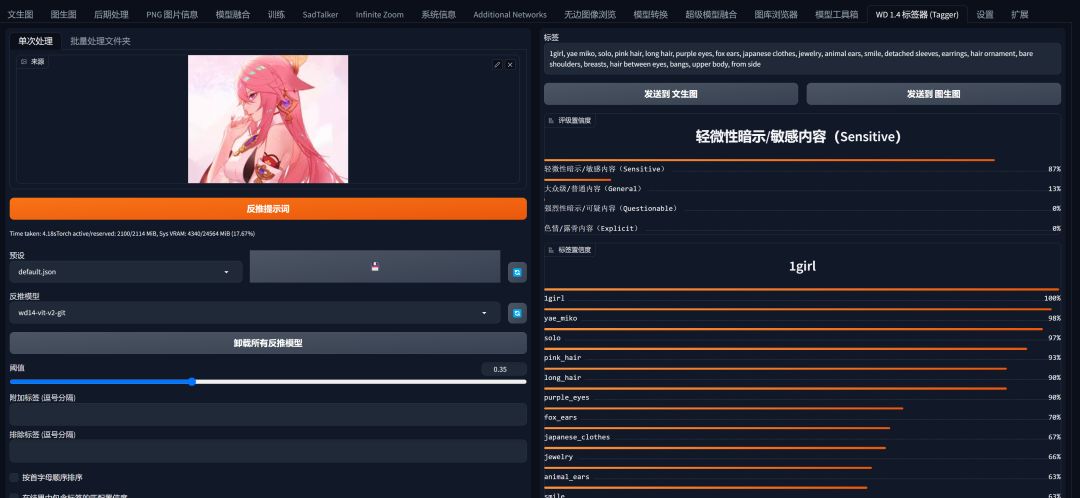Remove the source image with X icon
This screenshot has height=498, width=1080.
click(510, 65)
